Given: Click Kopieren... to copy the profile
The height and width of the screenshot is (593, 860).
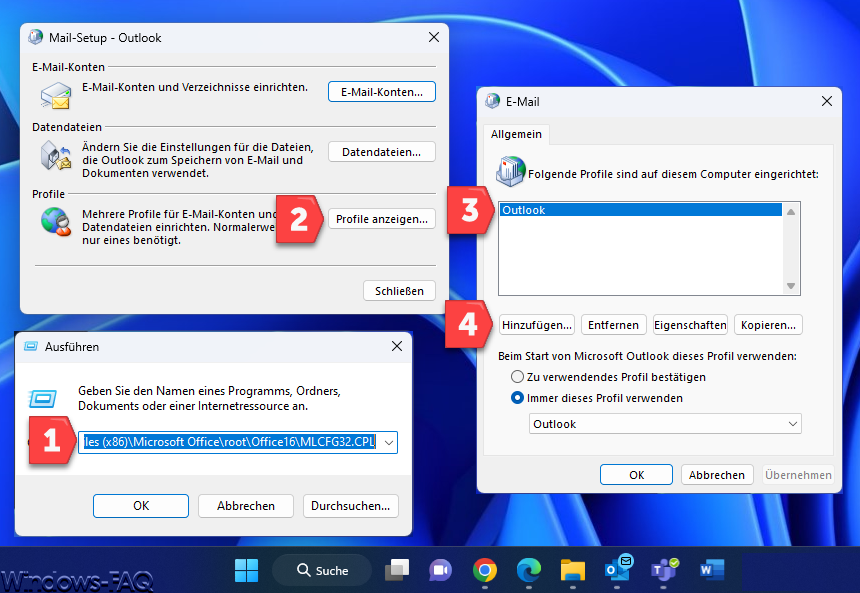Looking at the screenshot, I should pyautogui.click(x=768, y=325).
